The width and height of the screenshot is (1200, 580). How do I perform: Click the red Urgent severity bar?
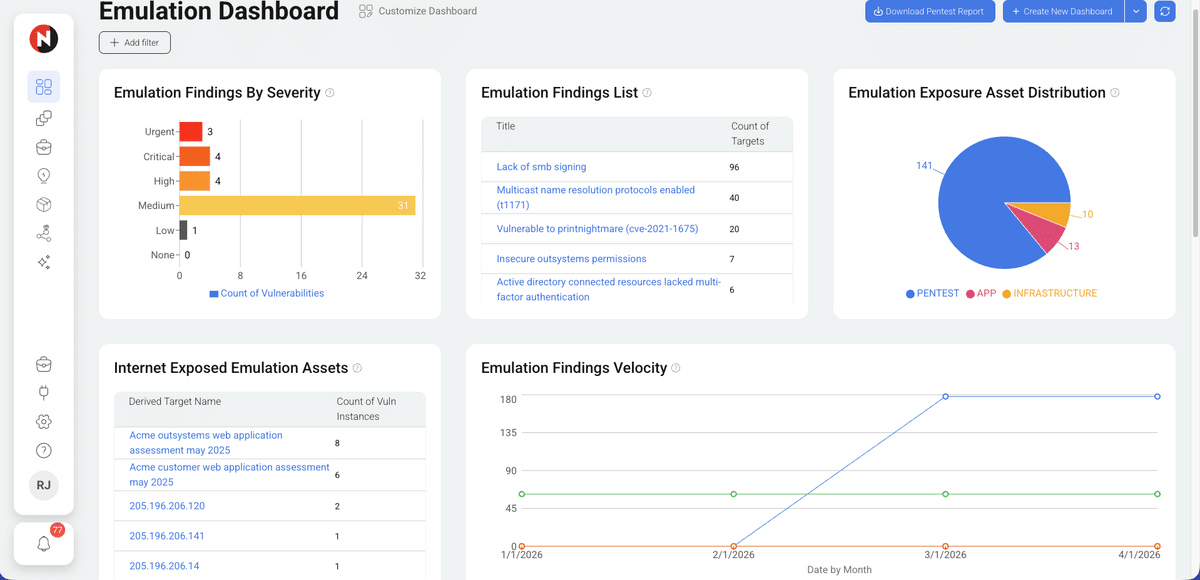191,132
